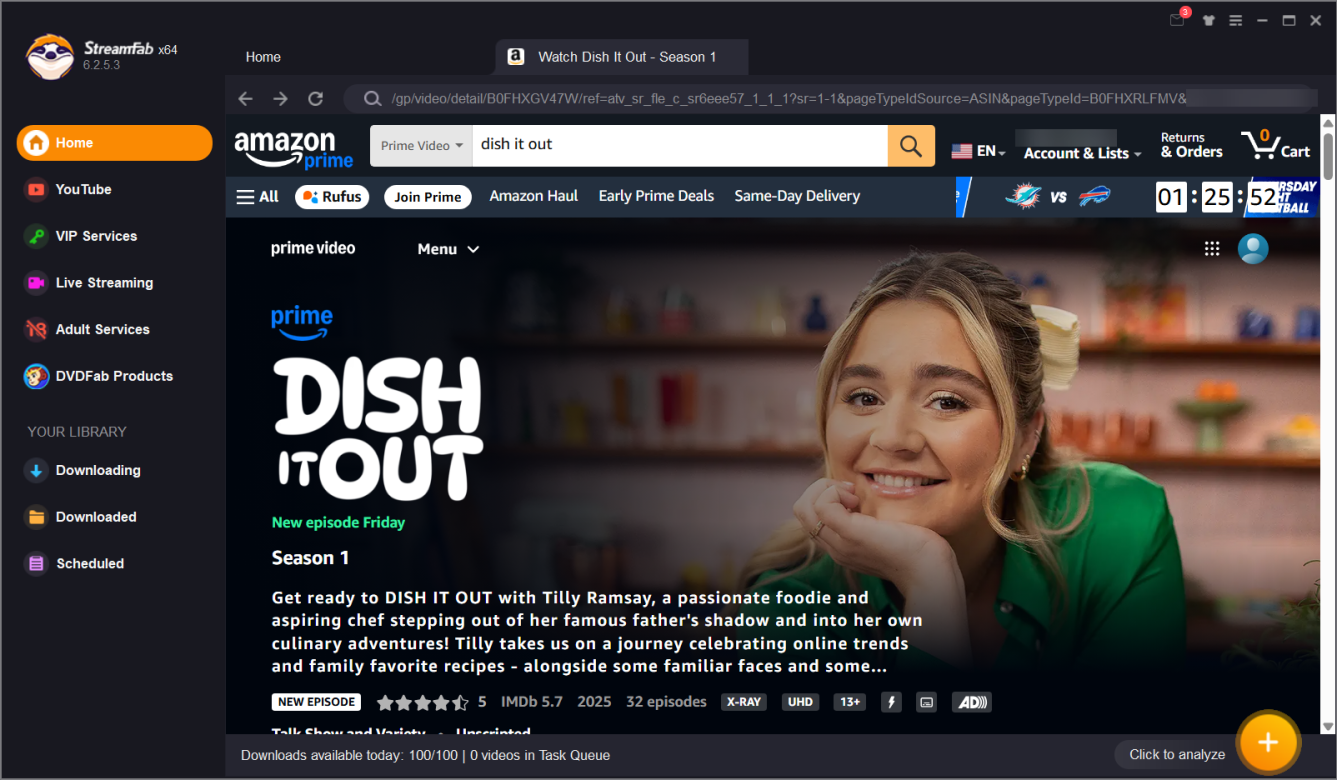Open the messages envelope with 3 notifications
Image resolution: width=1337 pixels, height=780 pixels.
[1178, 20]
